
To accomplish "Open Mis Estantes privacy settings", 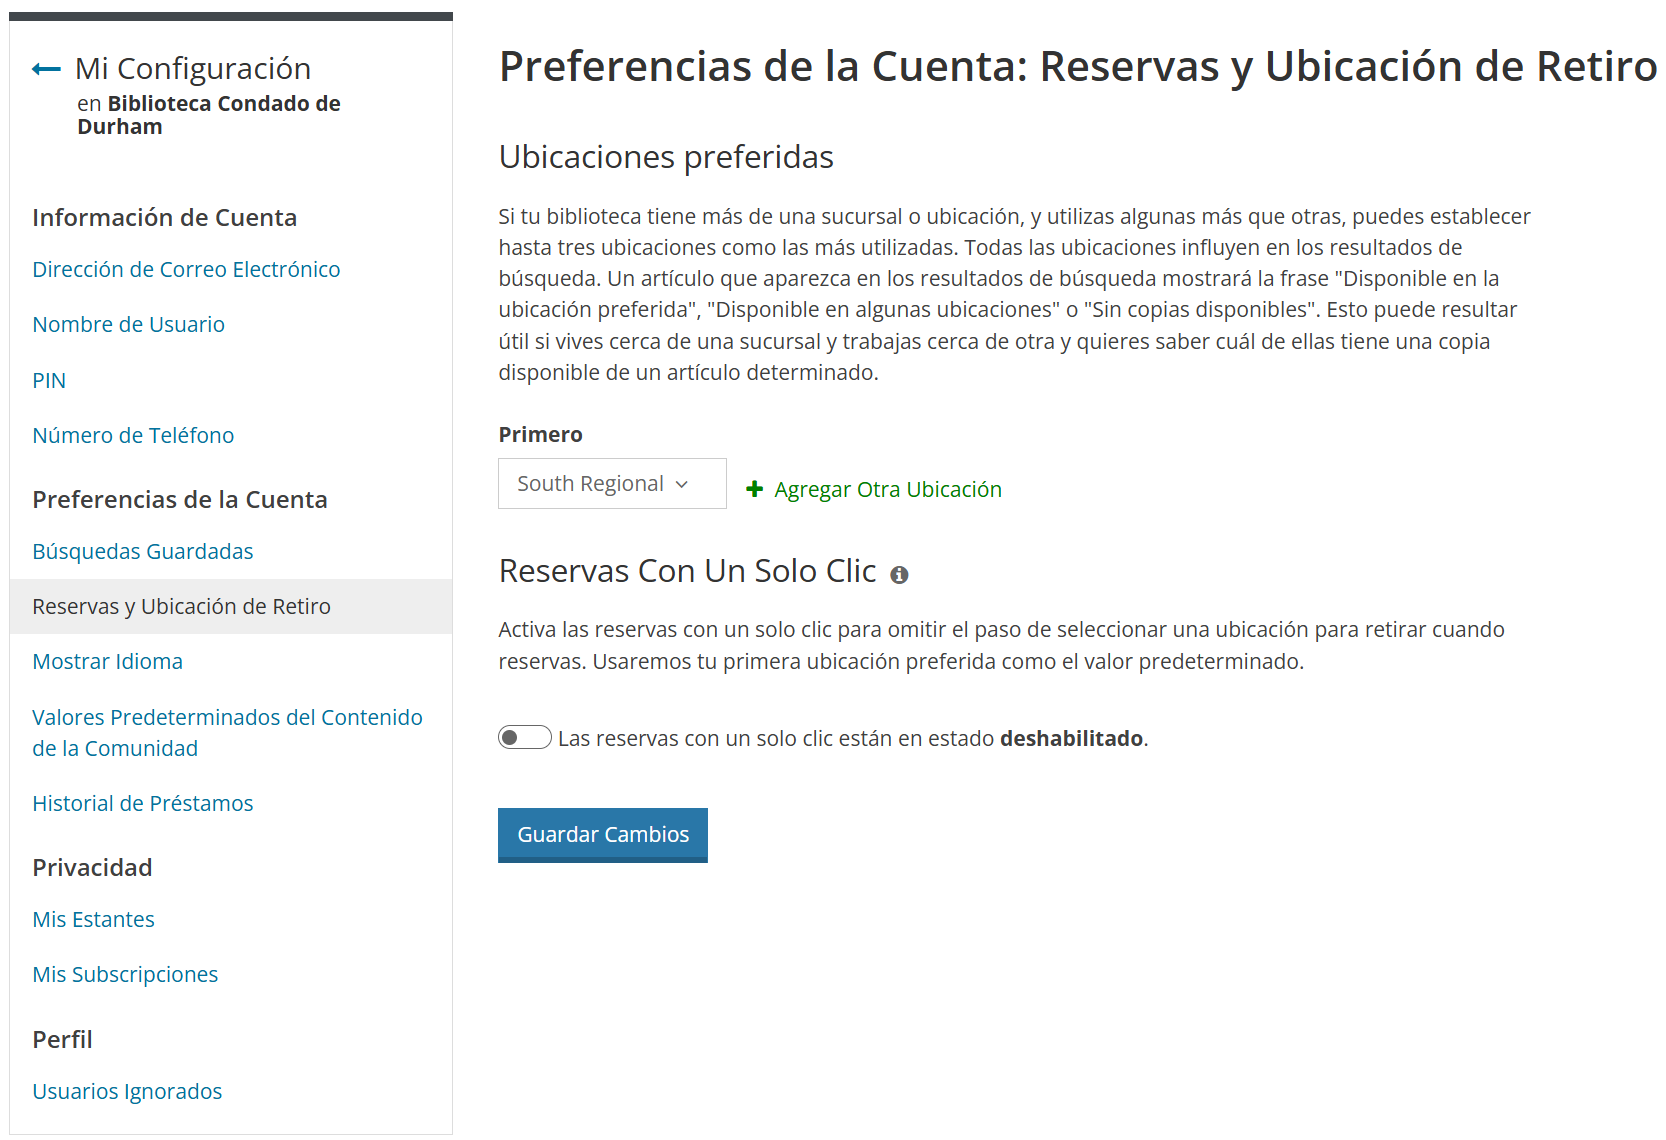I will pyautogui.click(x=93, y=920).
